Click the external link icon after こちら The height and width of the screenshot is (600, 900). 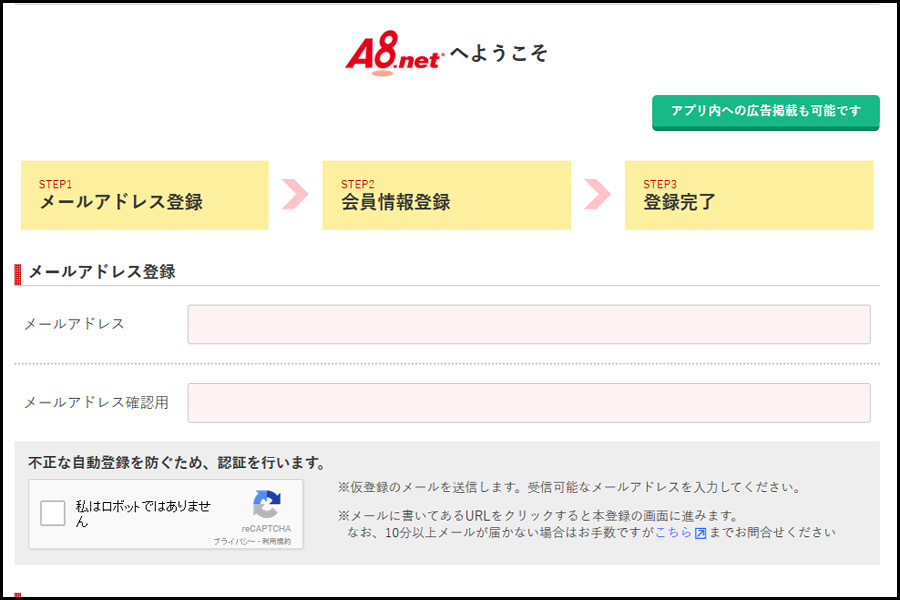coord(700,533)
